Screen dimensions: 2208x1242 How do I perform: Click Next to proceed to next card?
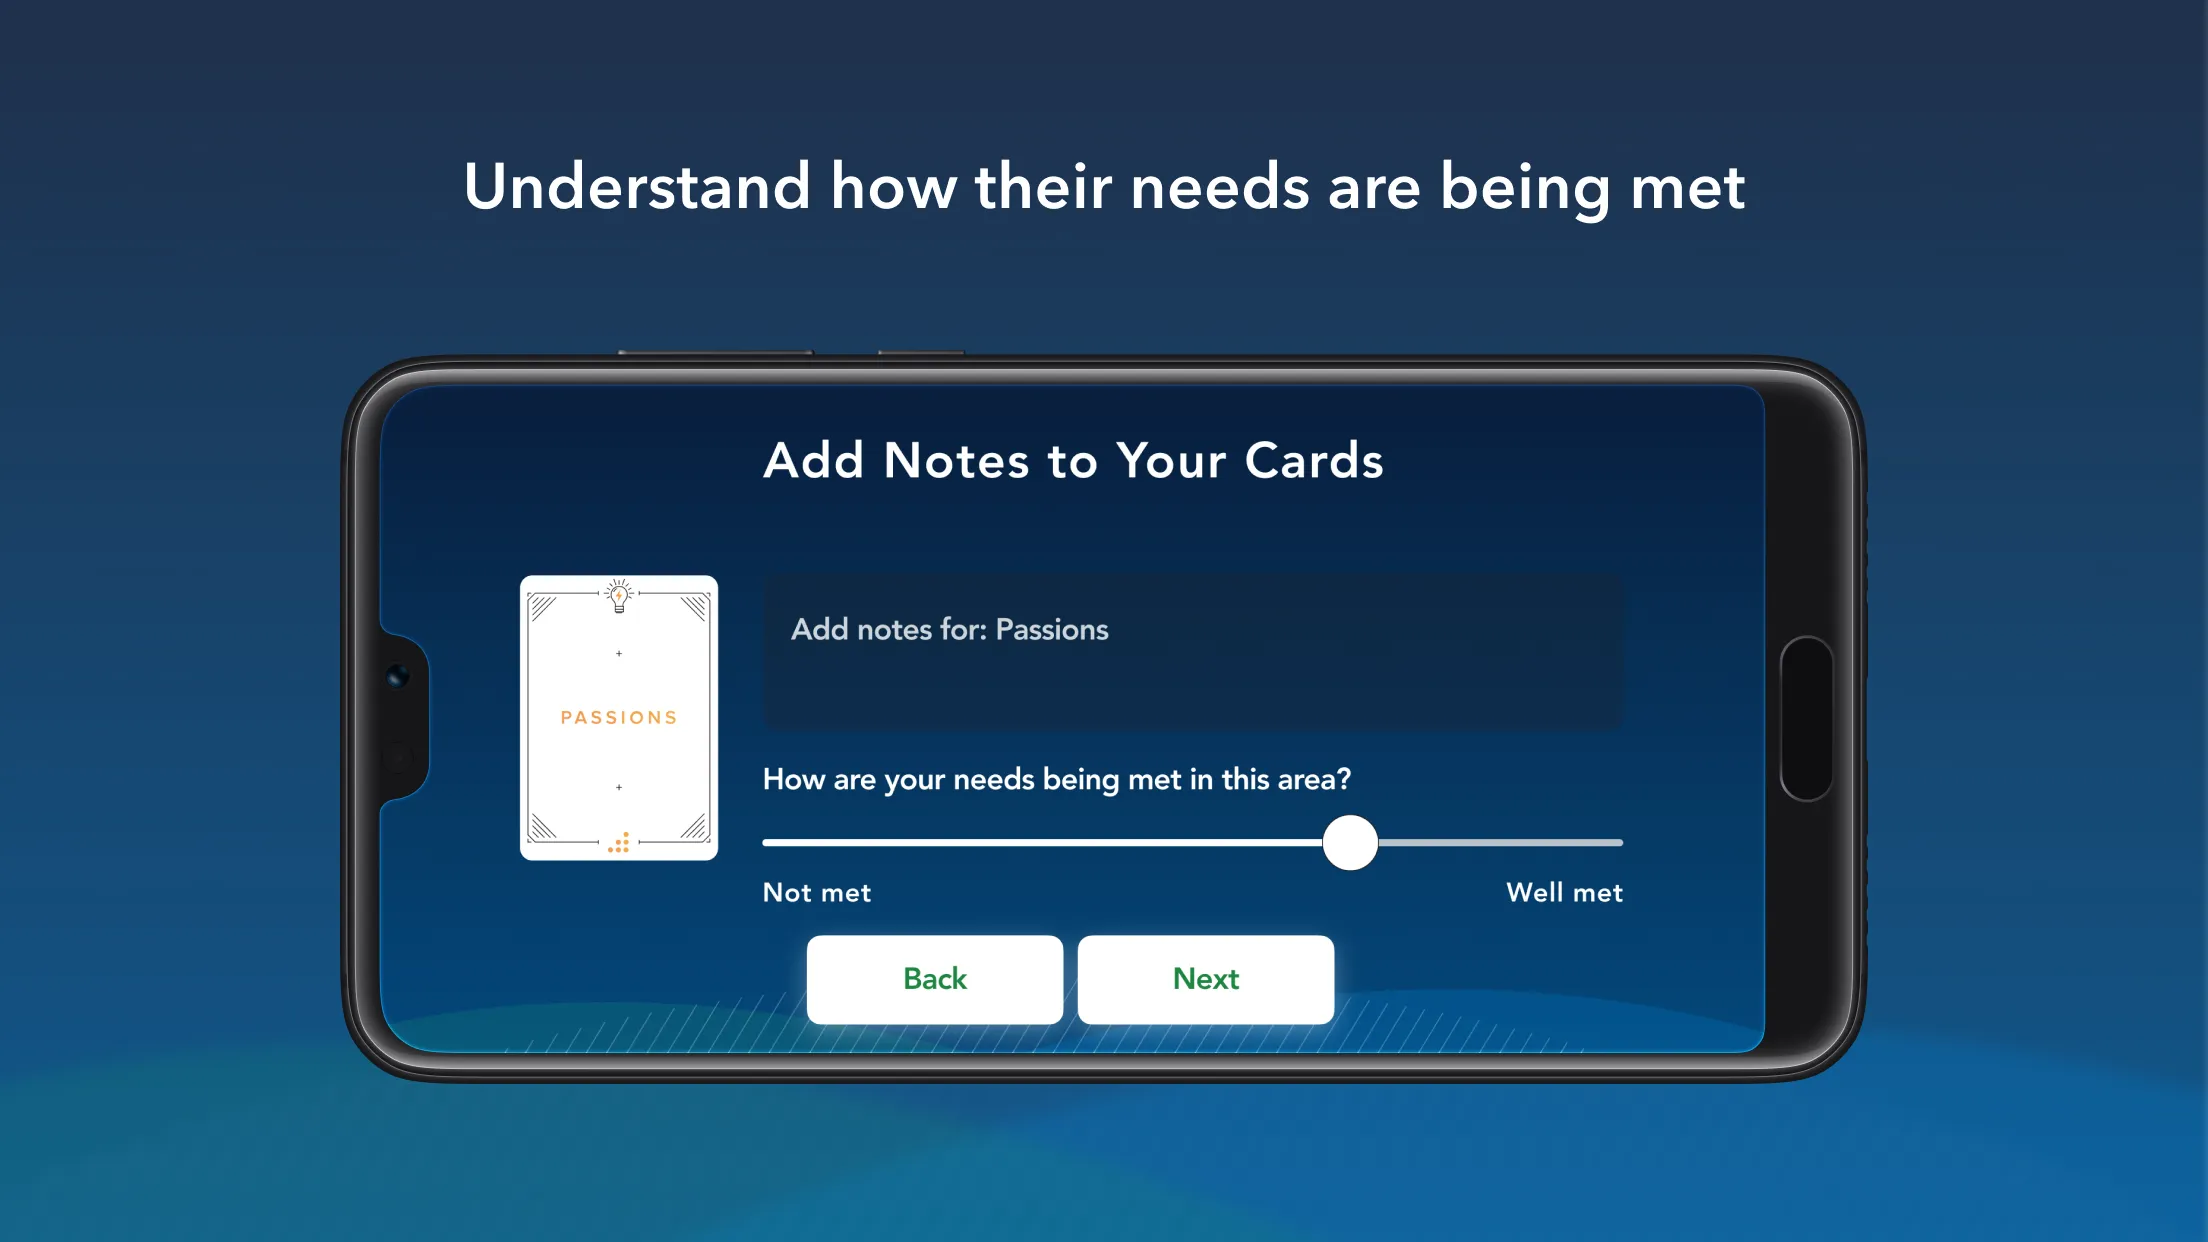1206,977
